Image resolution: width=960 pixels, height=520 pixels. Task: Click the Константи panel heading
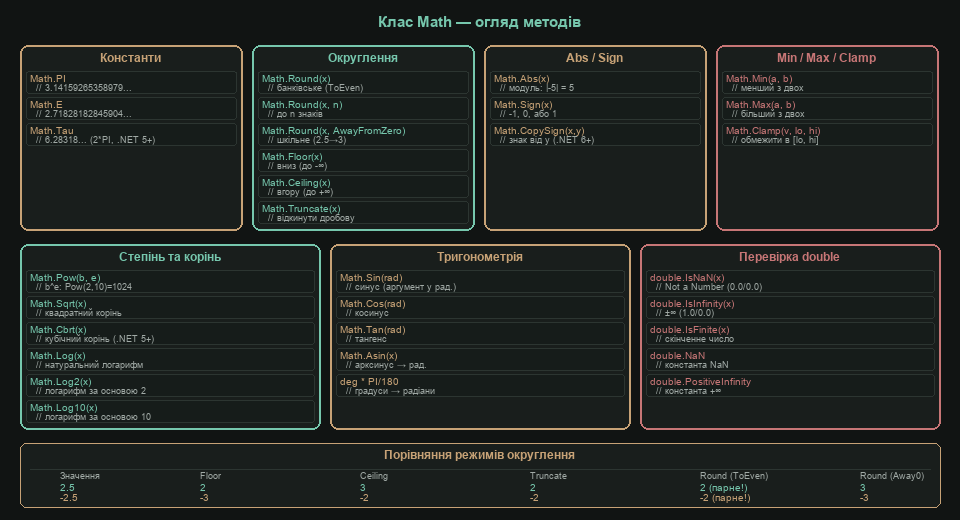pyautogui.click(x=130, y=58)
